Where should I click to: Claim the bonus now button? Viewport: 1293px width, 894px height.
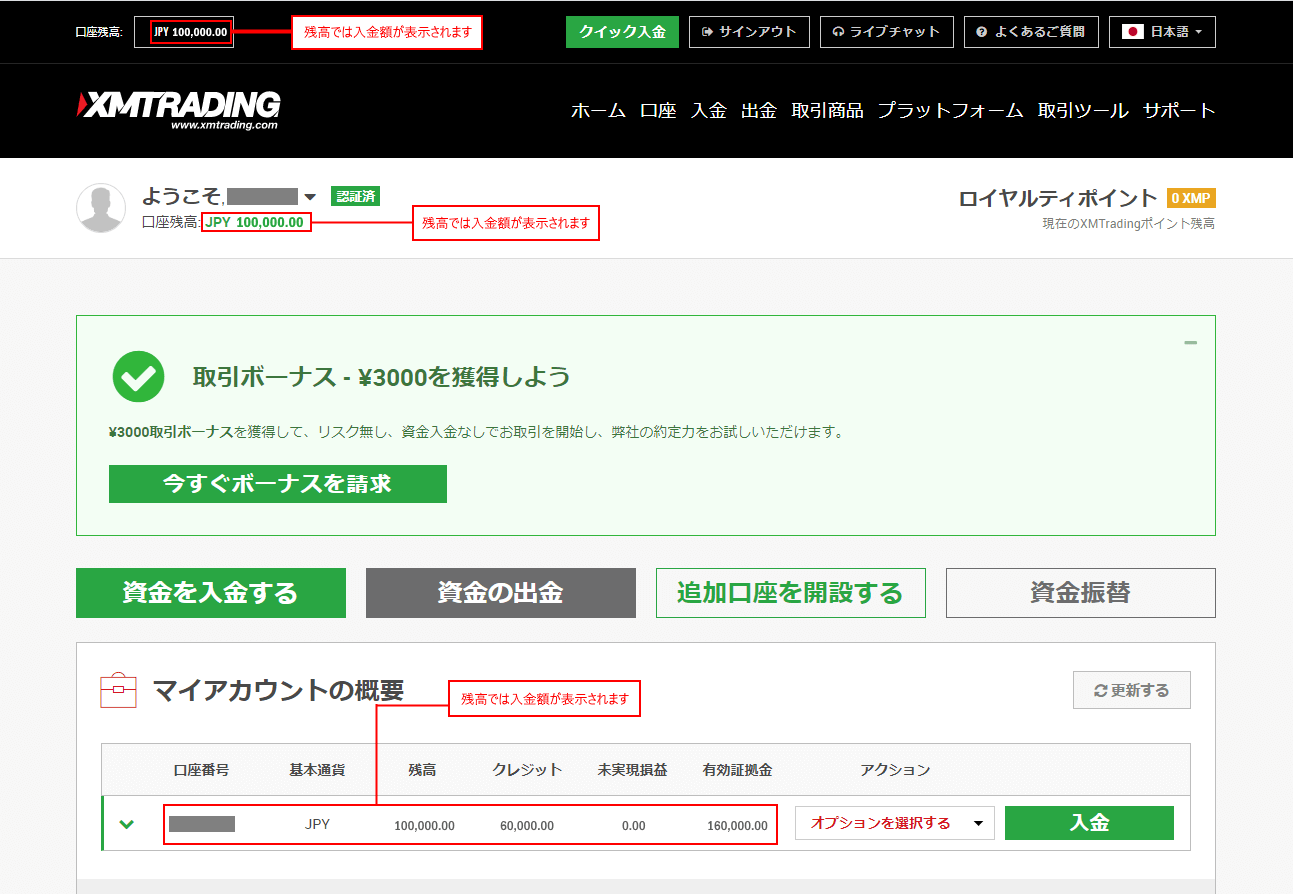tap(277, 484)
